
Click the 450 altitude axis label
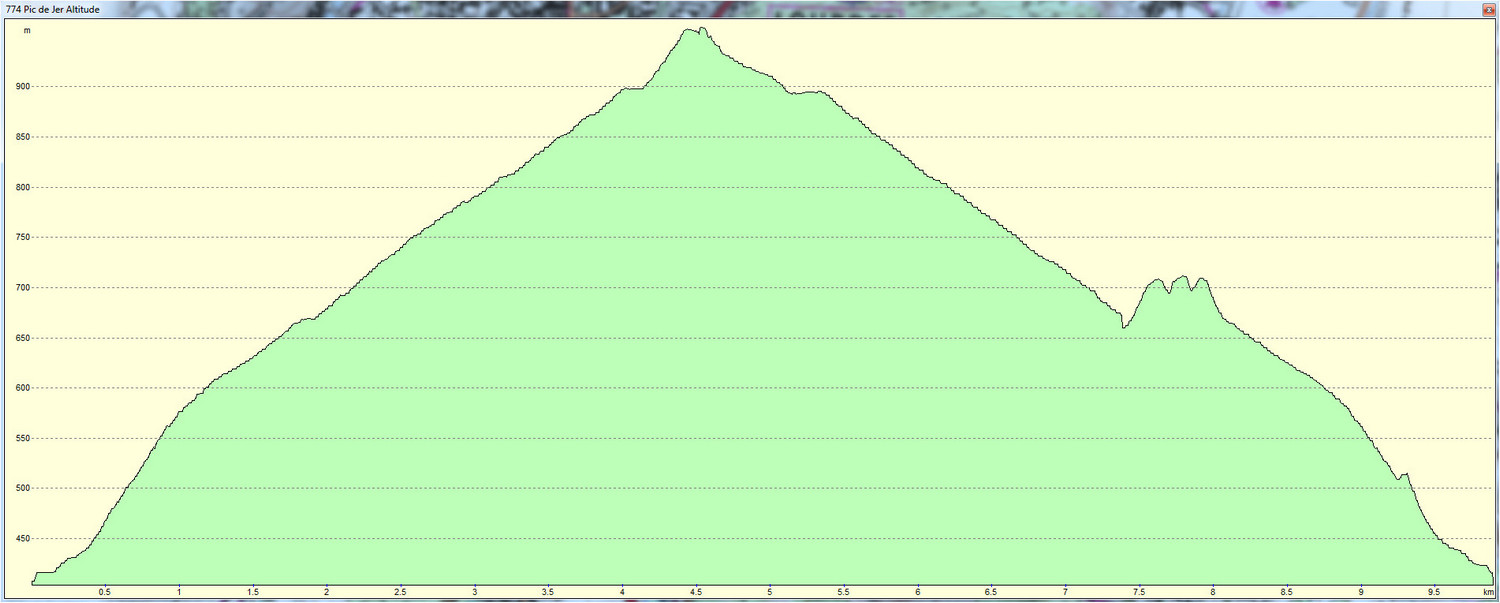[20, 539]
